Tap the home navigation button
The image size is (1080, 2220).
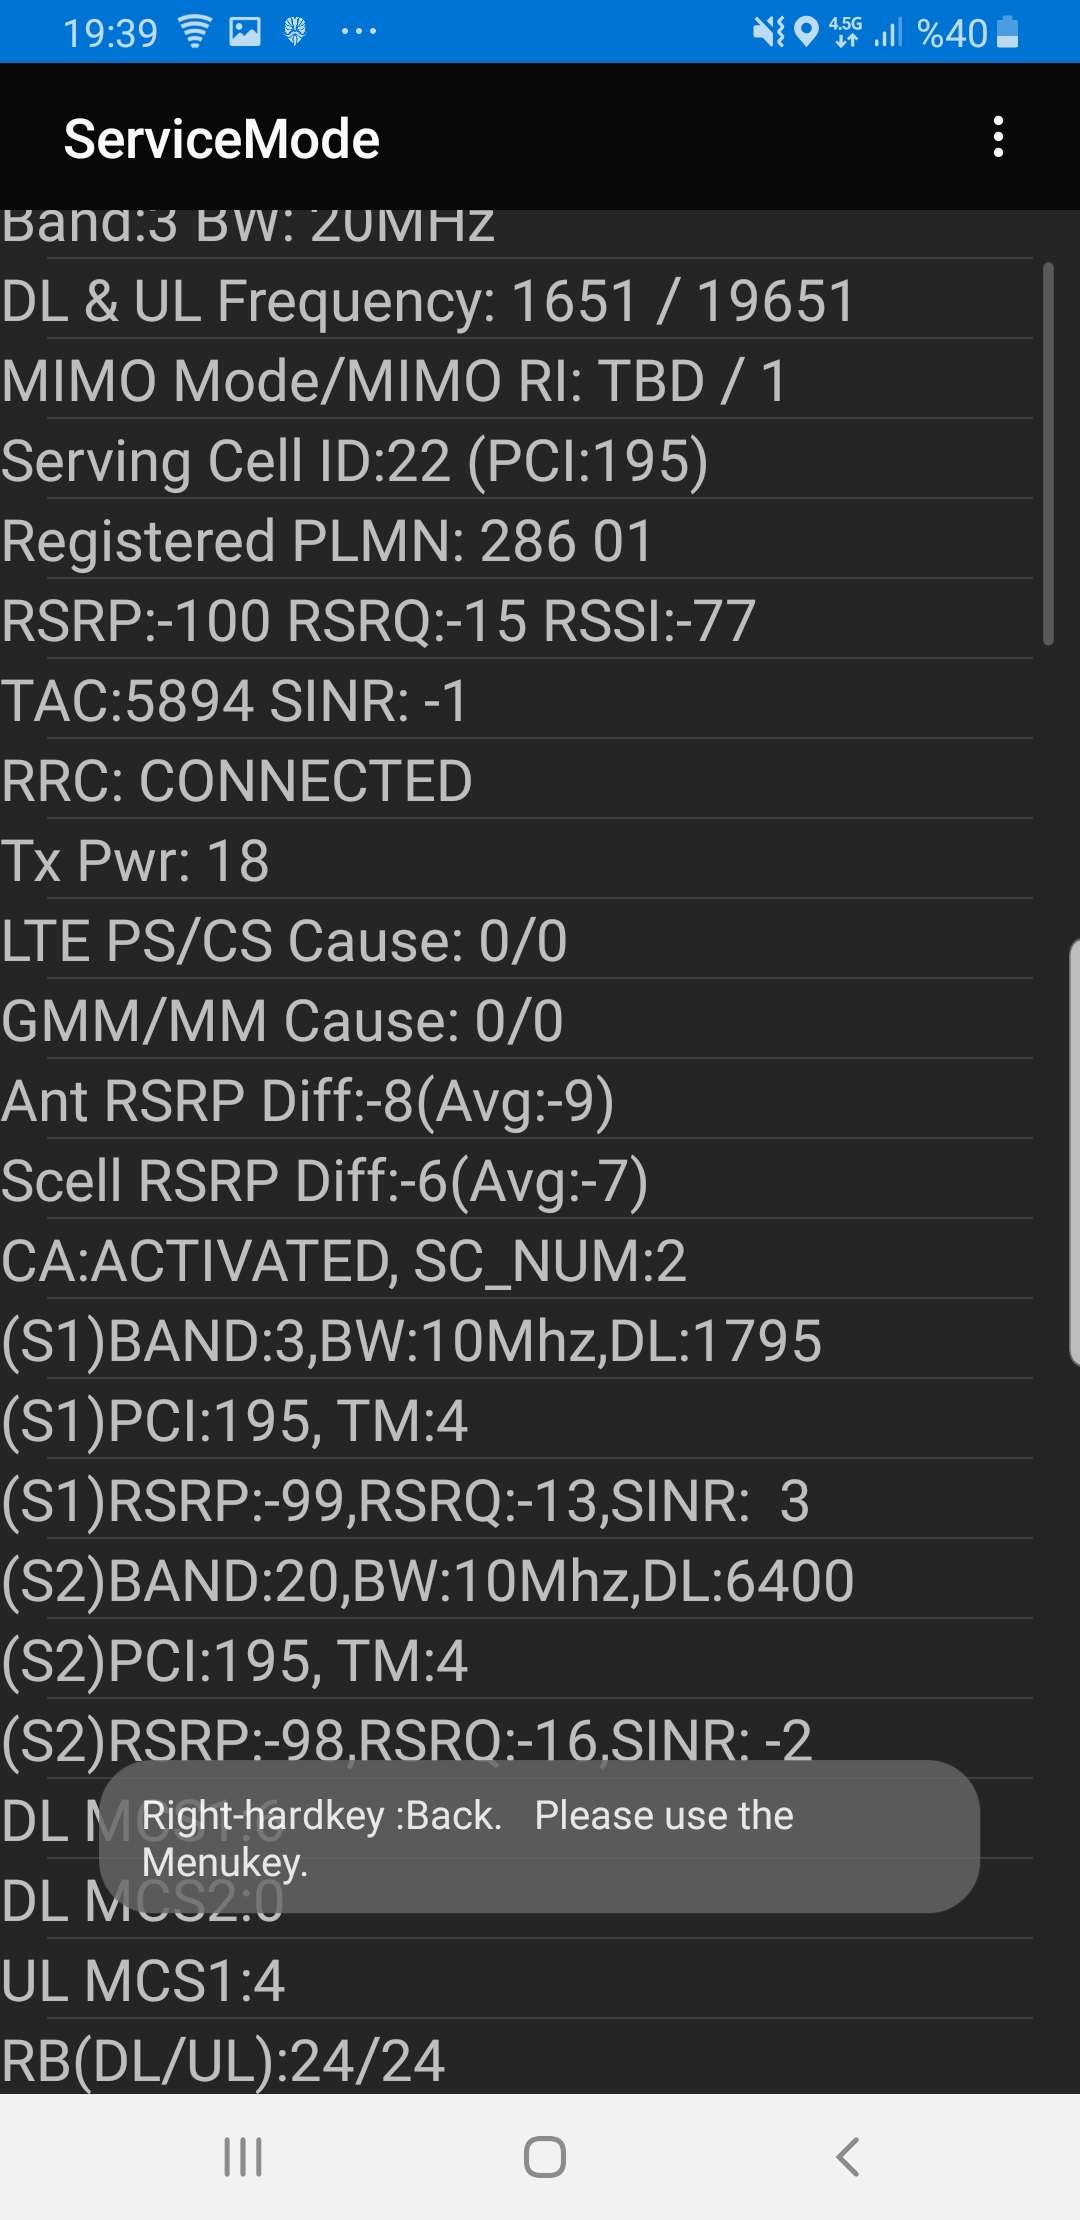click(x=545, y=2156)
